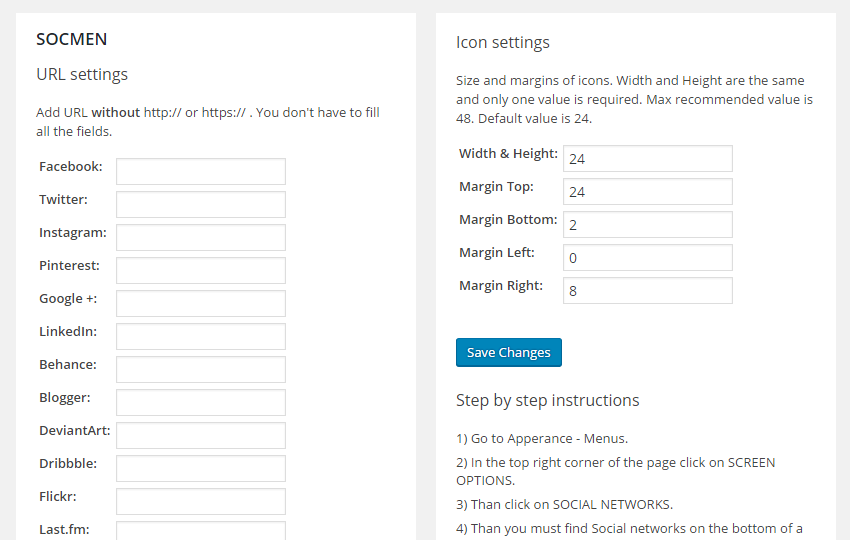Focus the DeviantArt URL field
The width and height of the screenshot is (850, 540).
coord(201,436)
